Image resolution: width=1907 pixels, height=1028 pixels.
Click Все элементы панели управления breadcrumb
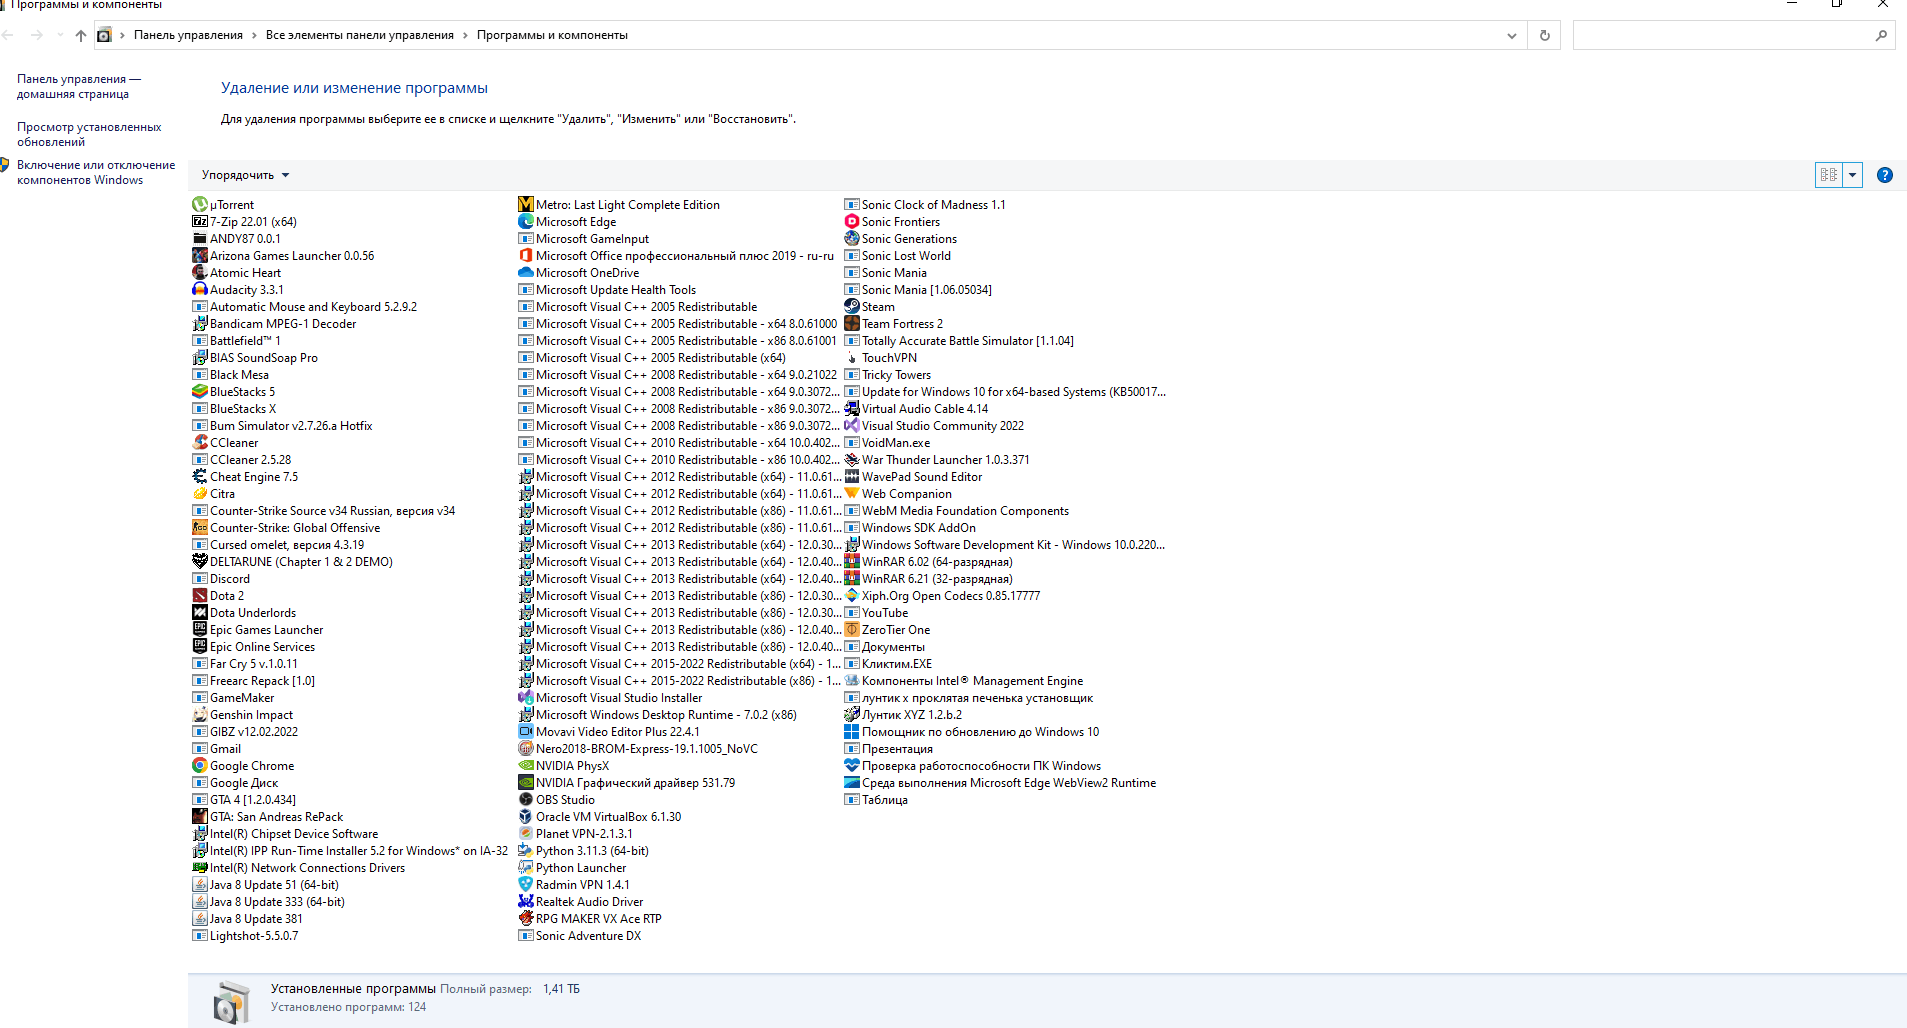360,35
